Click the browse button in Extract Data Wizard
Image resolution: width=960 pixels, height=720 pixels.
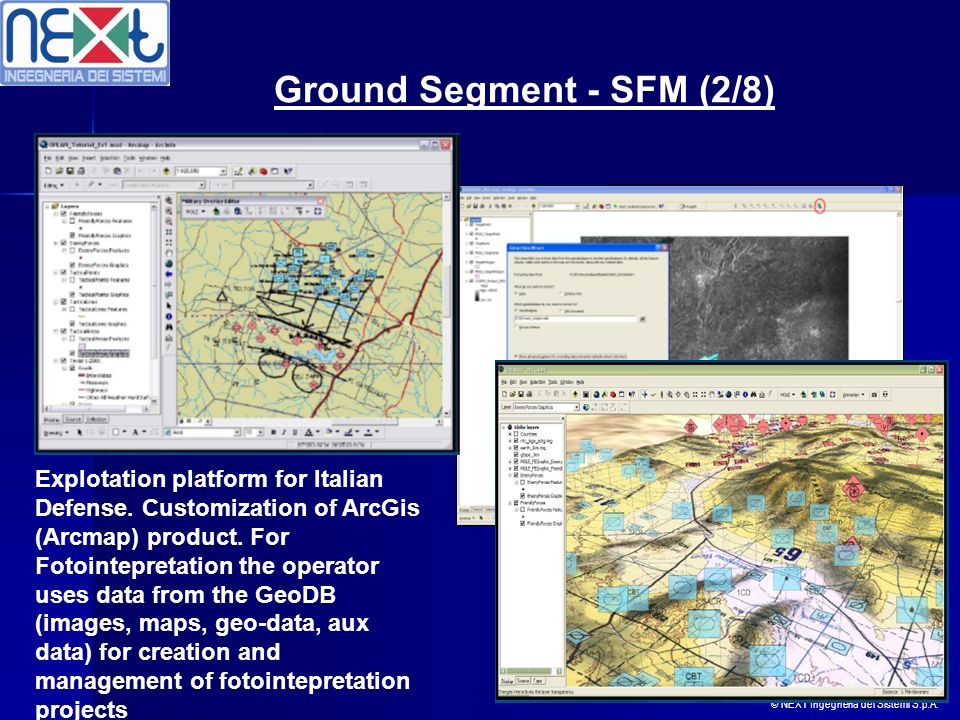coord(642,319)
